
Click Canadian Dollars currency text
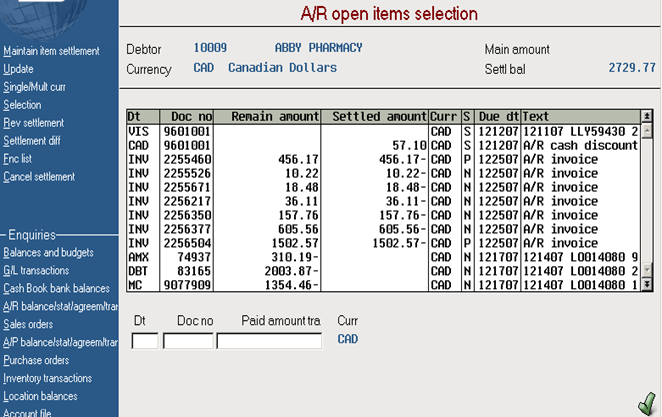tap(282, 68)
